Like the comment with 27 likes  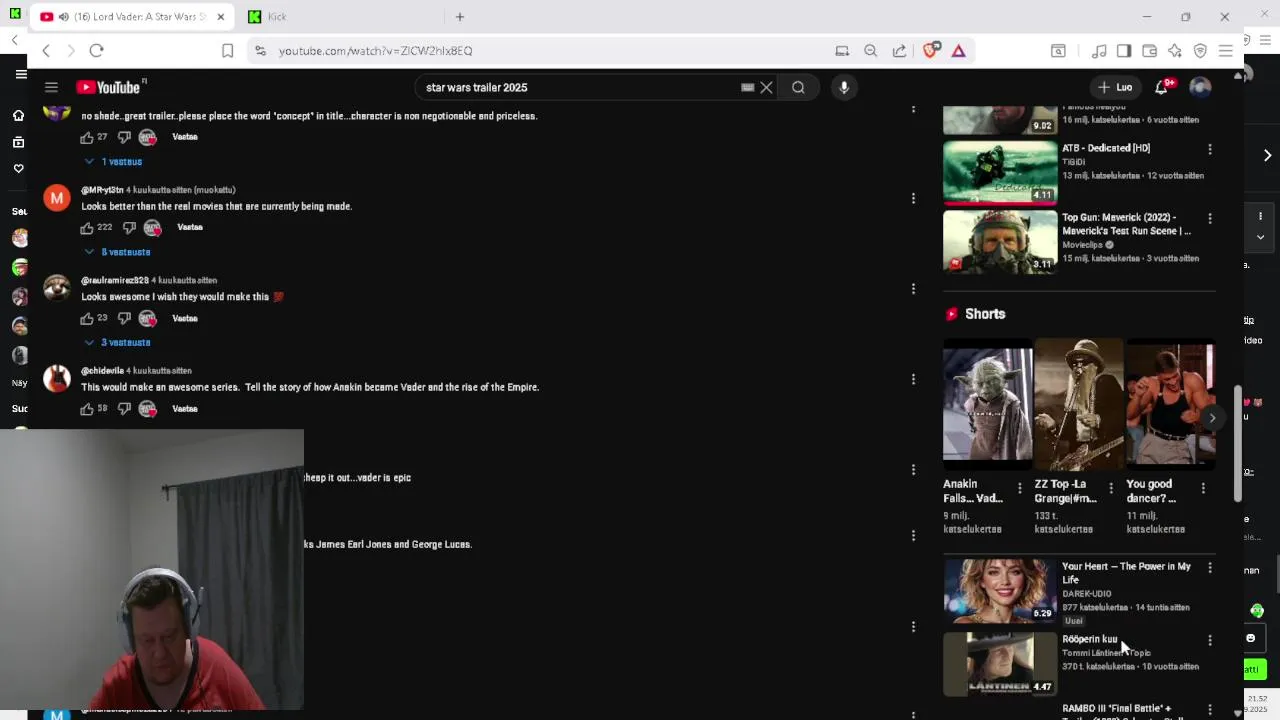87,137
